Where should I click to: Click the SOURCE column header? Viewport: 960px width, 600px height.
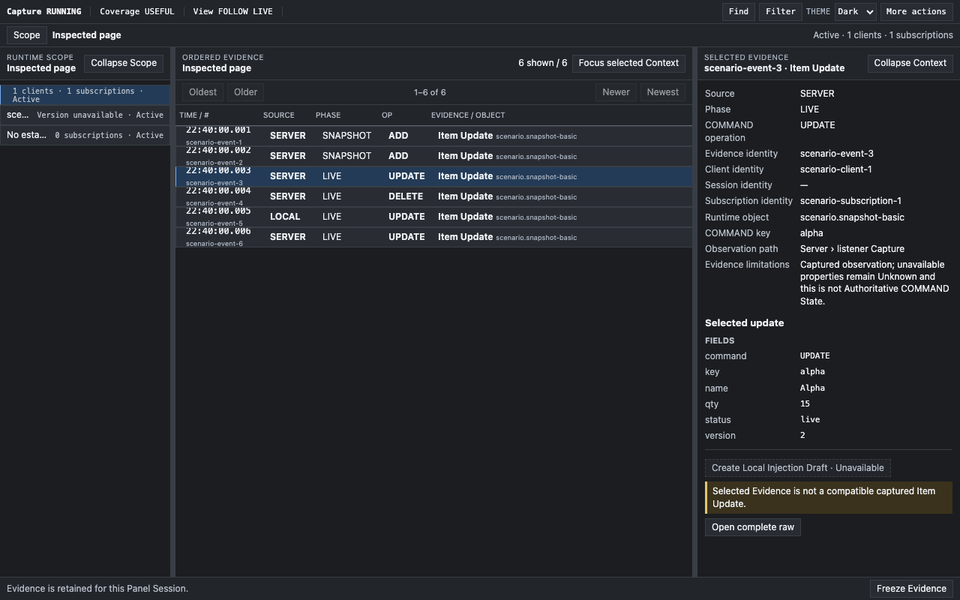click(x=279, y=115)
